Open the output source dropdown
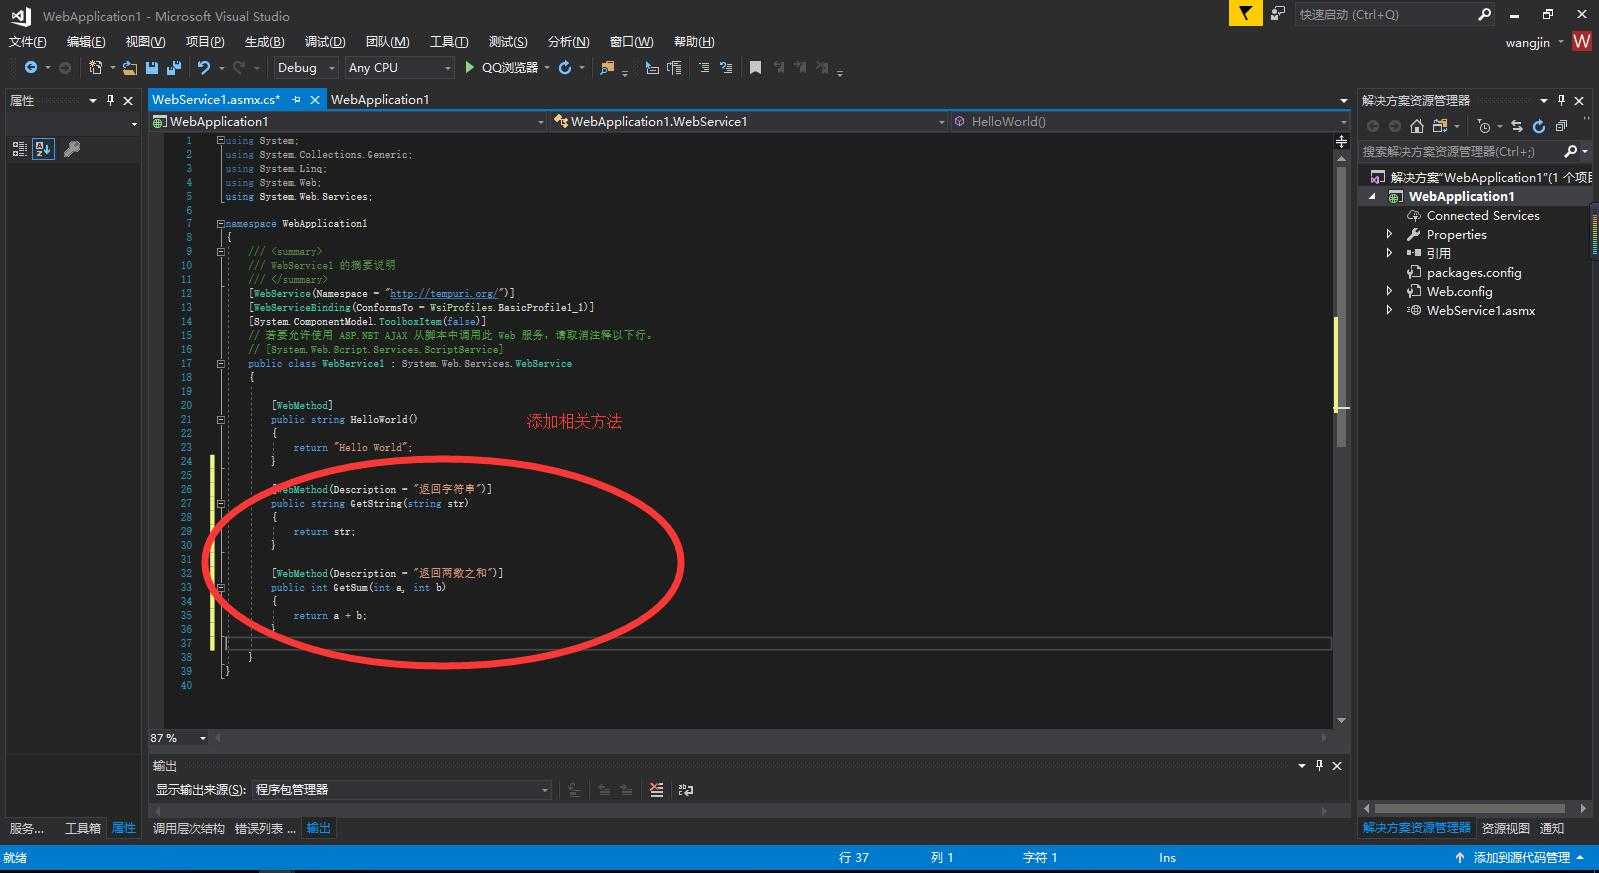 402,789
